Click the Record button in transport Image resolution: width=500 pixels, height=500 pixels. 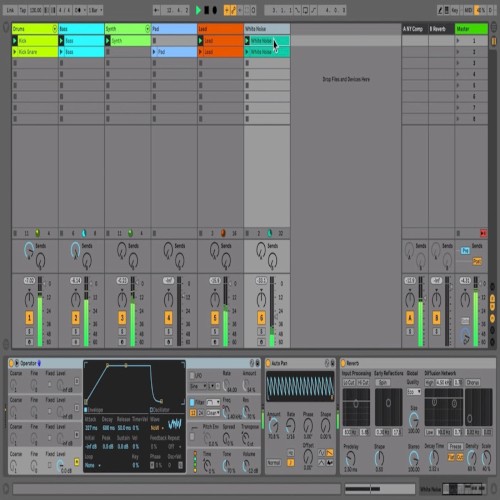coord(215,10)
